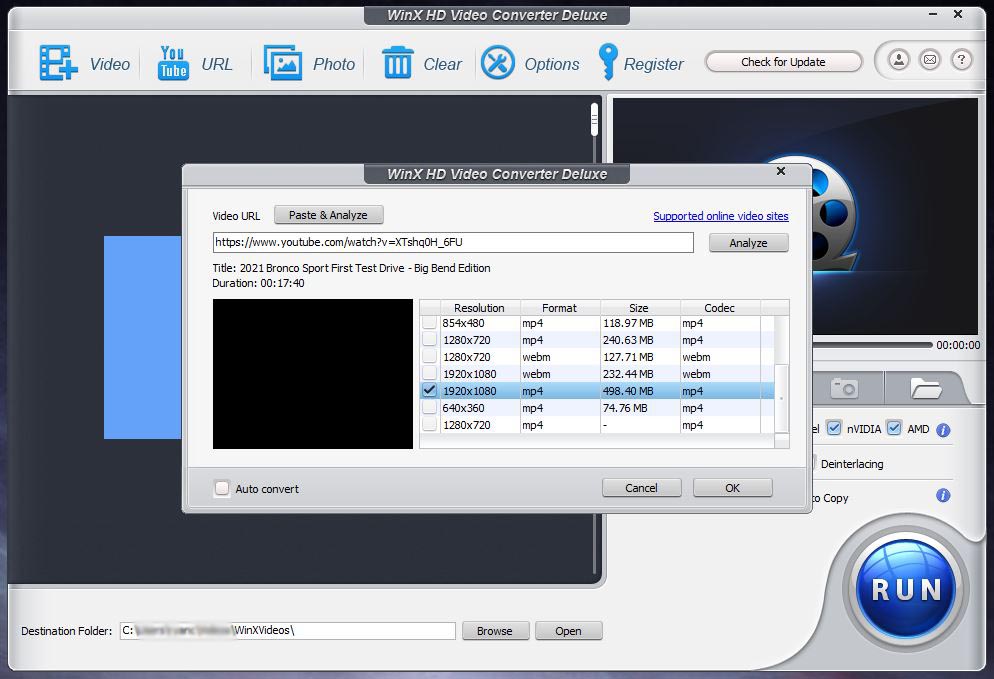This screenshot has height=679, width=994.
Task: Click the Browse destination folder button
Action: click(494, 631)
